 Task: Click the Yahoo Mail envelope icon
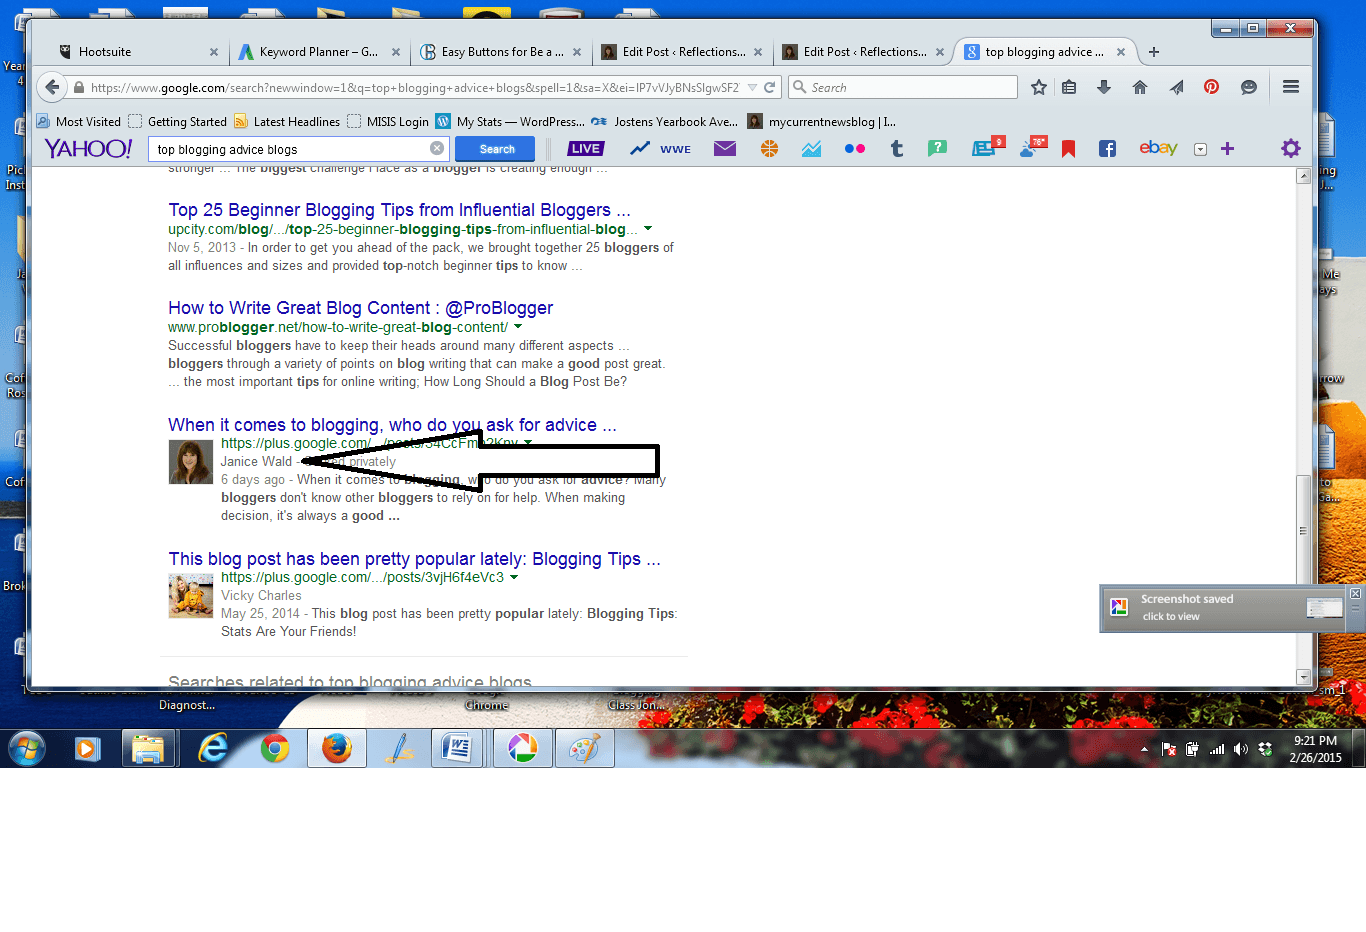pyautogui.click(x=725, y=149)
